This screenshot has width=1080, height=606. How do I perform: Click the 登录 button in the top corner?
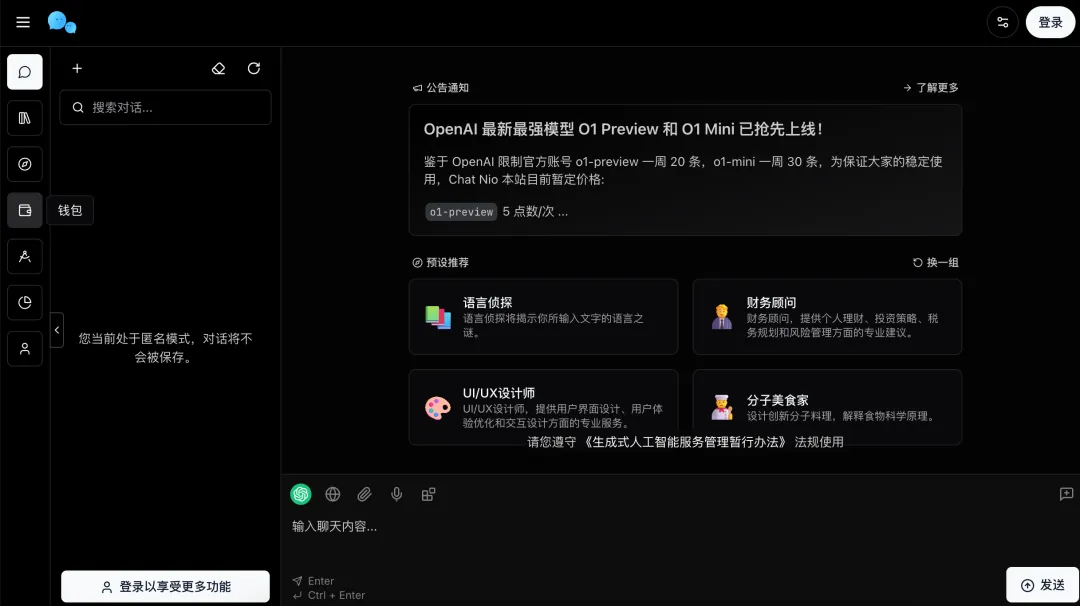1050,21
